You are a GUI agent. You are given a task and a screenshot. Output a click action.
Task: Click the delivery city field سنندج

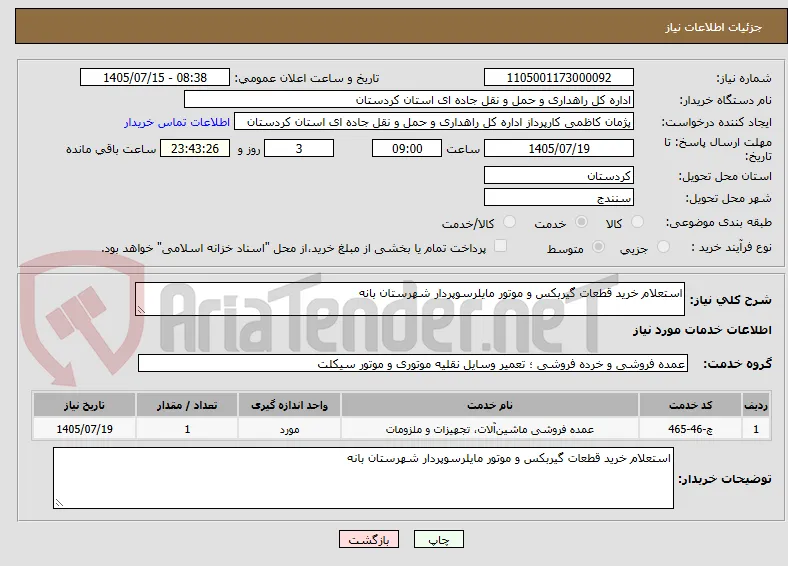tap(558, 198)
